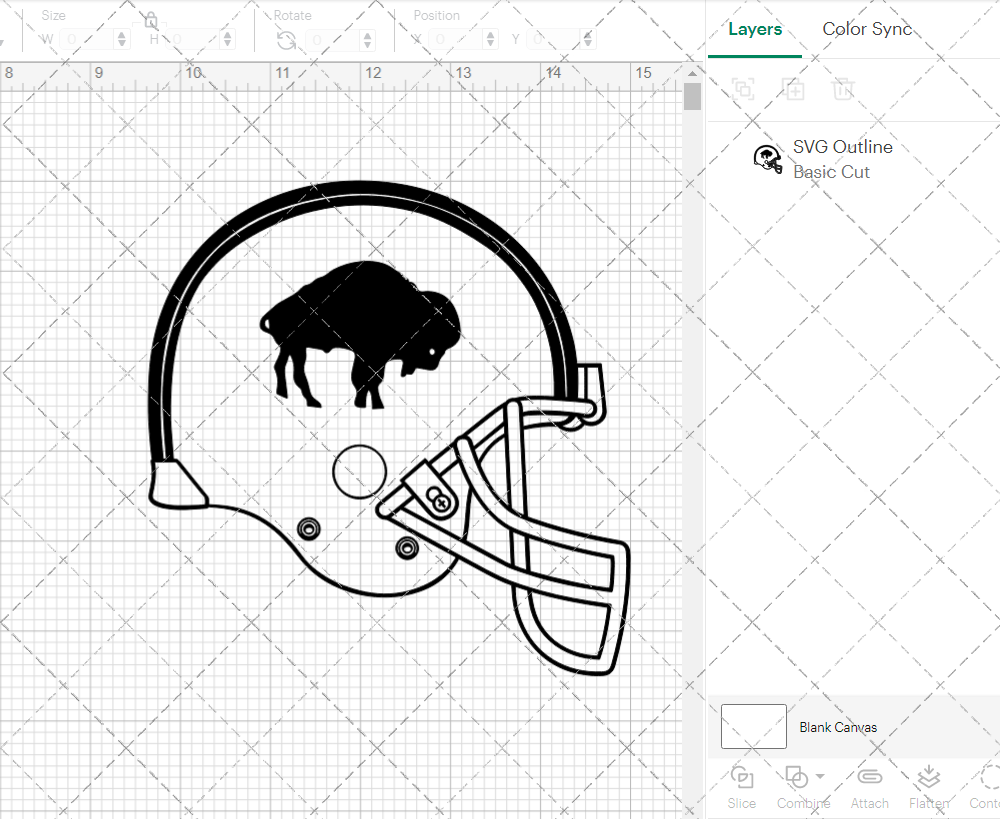Screen dimensions: 1000x819
Task: Click the Height size input field
Action: (194, 40)
